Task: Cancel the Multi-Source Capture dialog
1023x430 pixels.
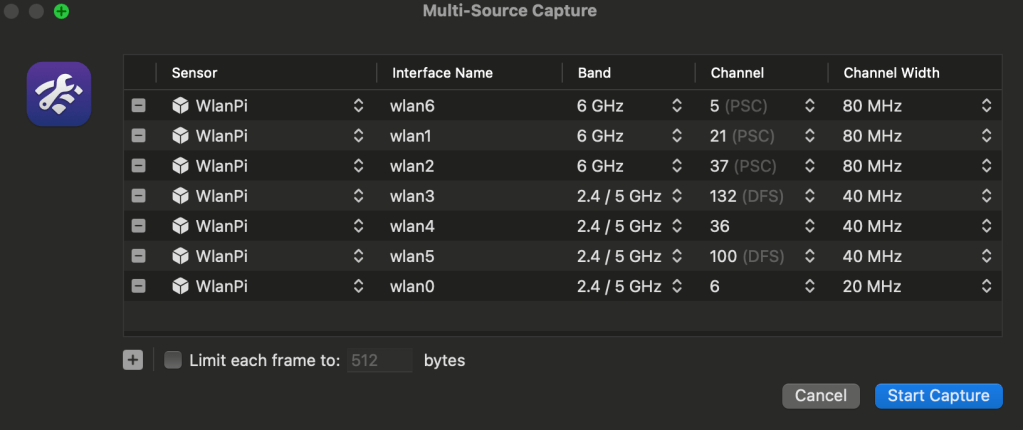Action: click(821, 396)
